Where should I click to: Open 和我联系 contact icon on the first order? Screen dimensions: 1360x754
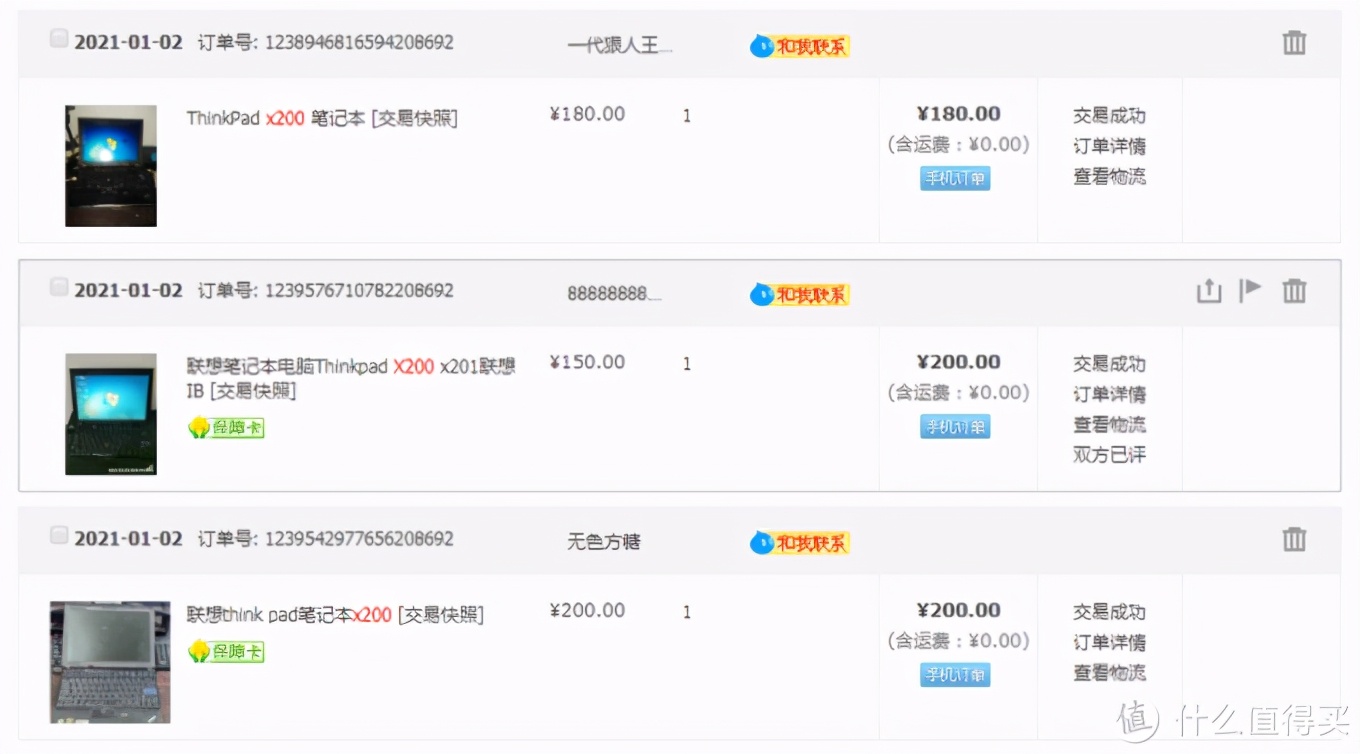(799, 45)
